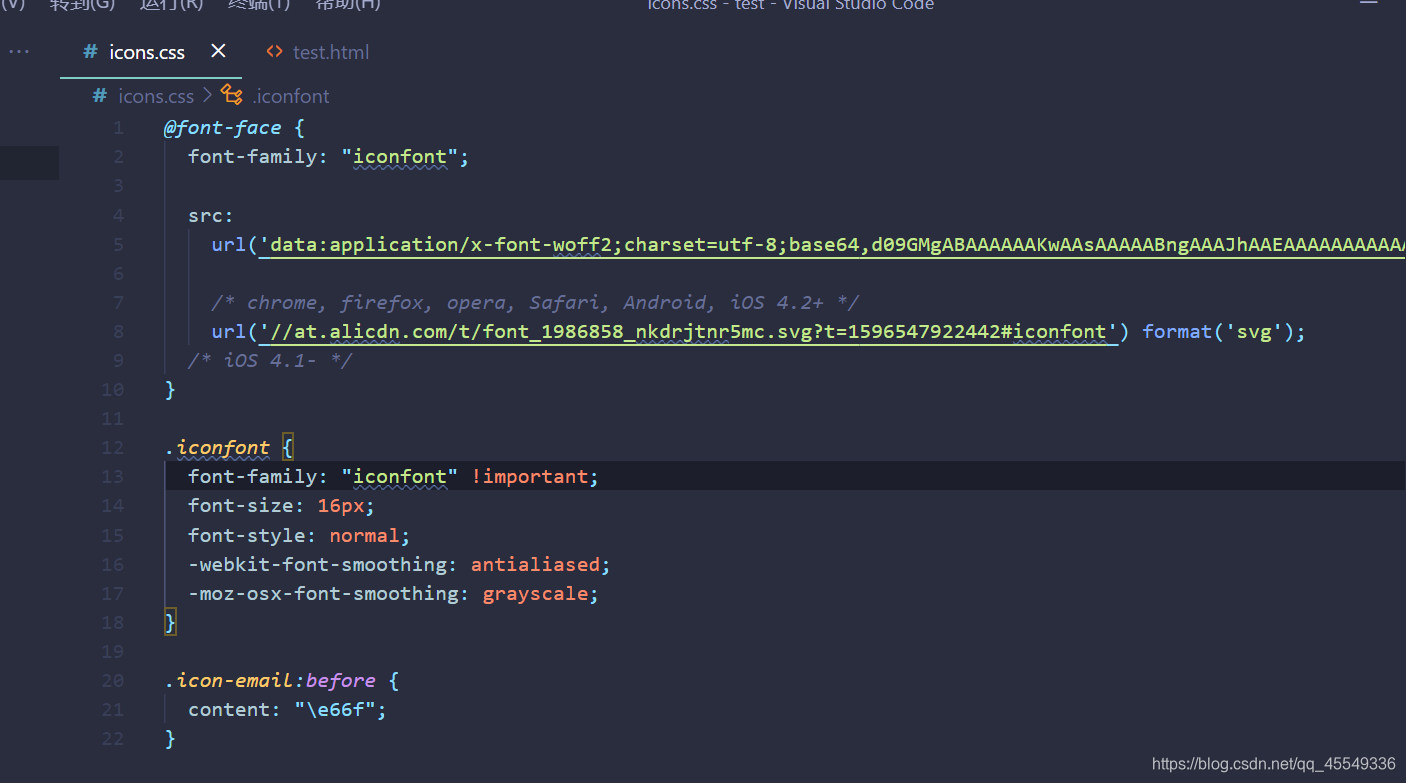Click the antialiased value on line 16
This screenshot has width=1406, height=783.
tap(535, 564)
